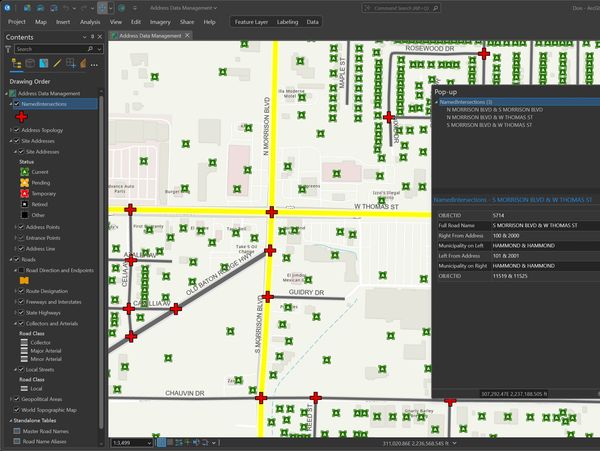Select List By Drawing Order icon
Viewport: 600px width, 451px height.
(x=16, y=64)
